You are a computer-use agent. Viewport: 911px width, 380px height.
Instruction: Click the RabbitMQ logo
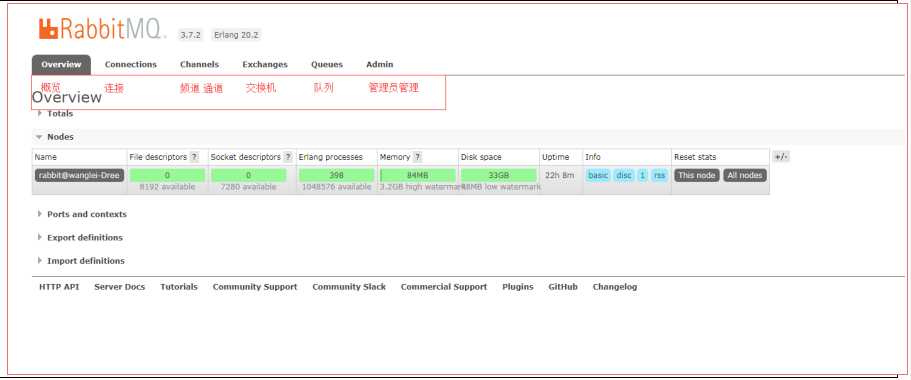pos(102,29)
